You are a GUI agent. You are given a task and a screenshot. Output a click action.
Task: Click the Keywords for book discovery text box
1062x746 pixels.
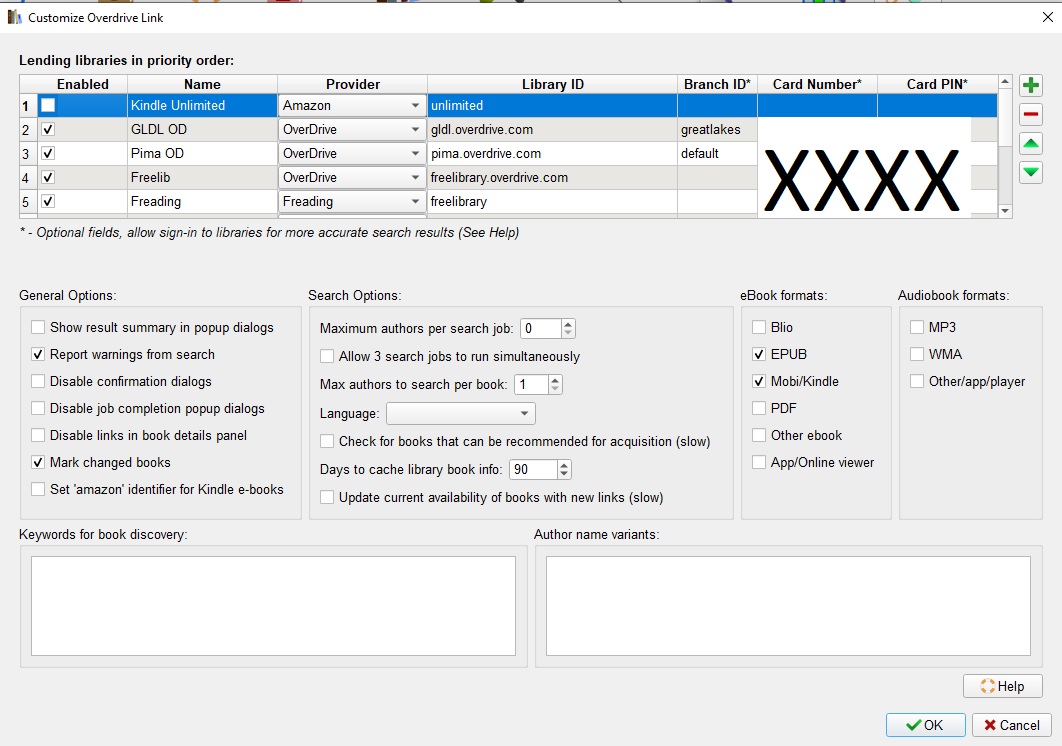(273, 606)
